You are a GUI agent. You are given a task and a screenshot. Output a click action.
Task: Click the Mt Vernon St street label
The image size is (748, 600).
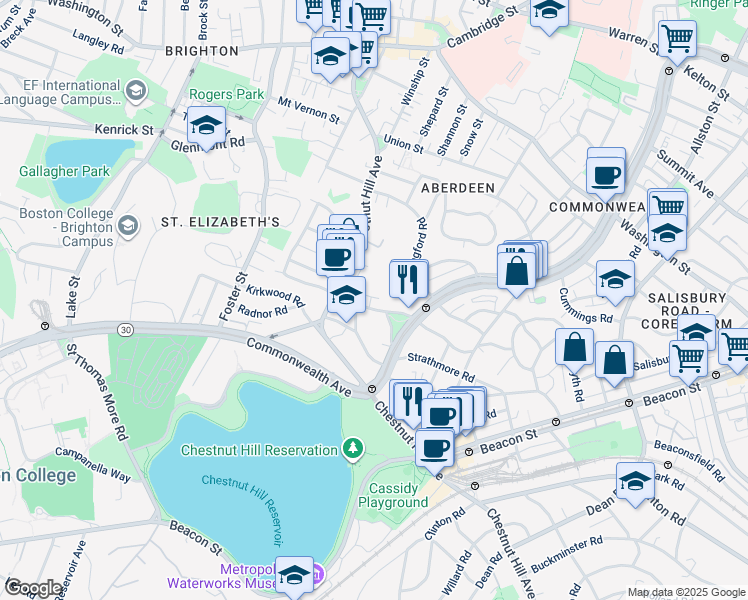click(x=309, y=110)
